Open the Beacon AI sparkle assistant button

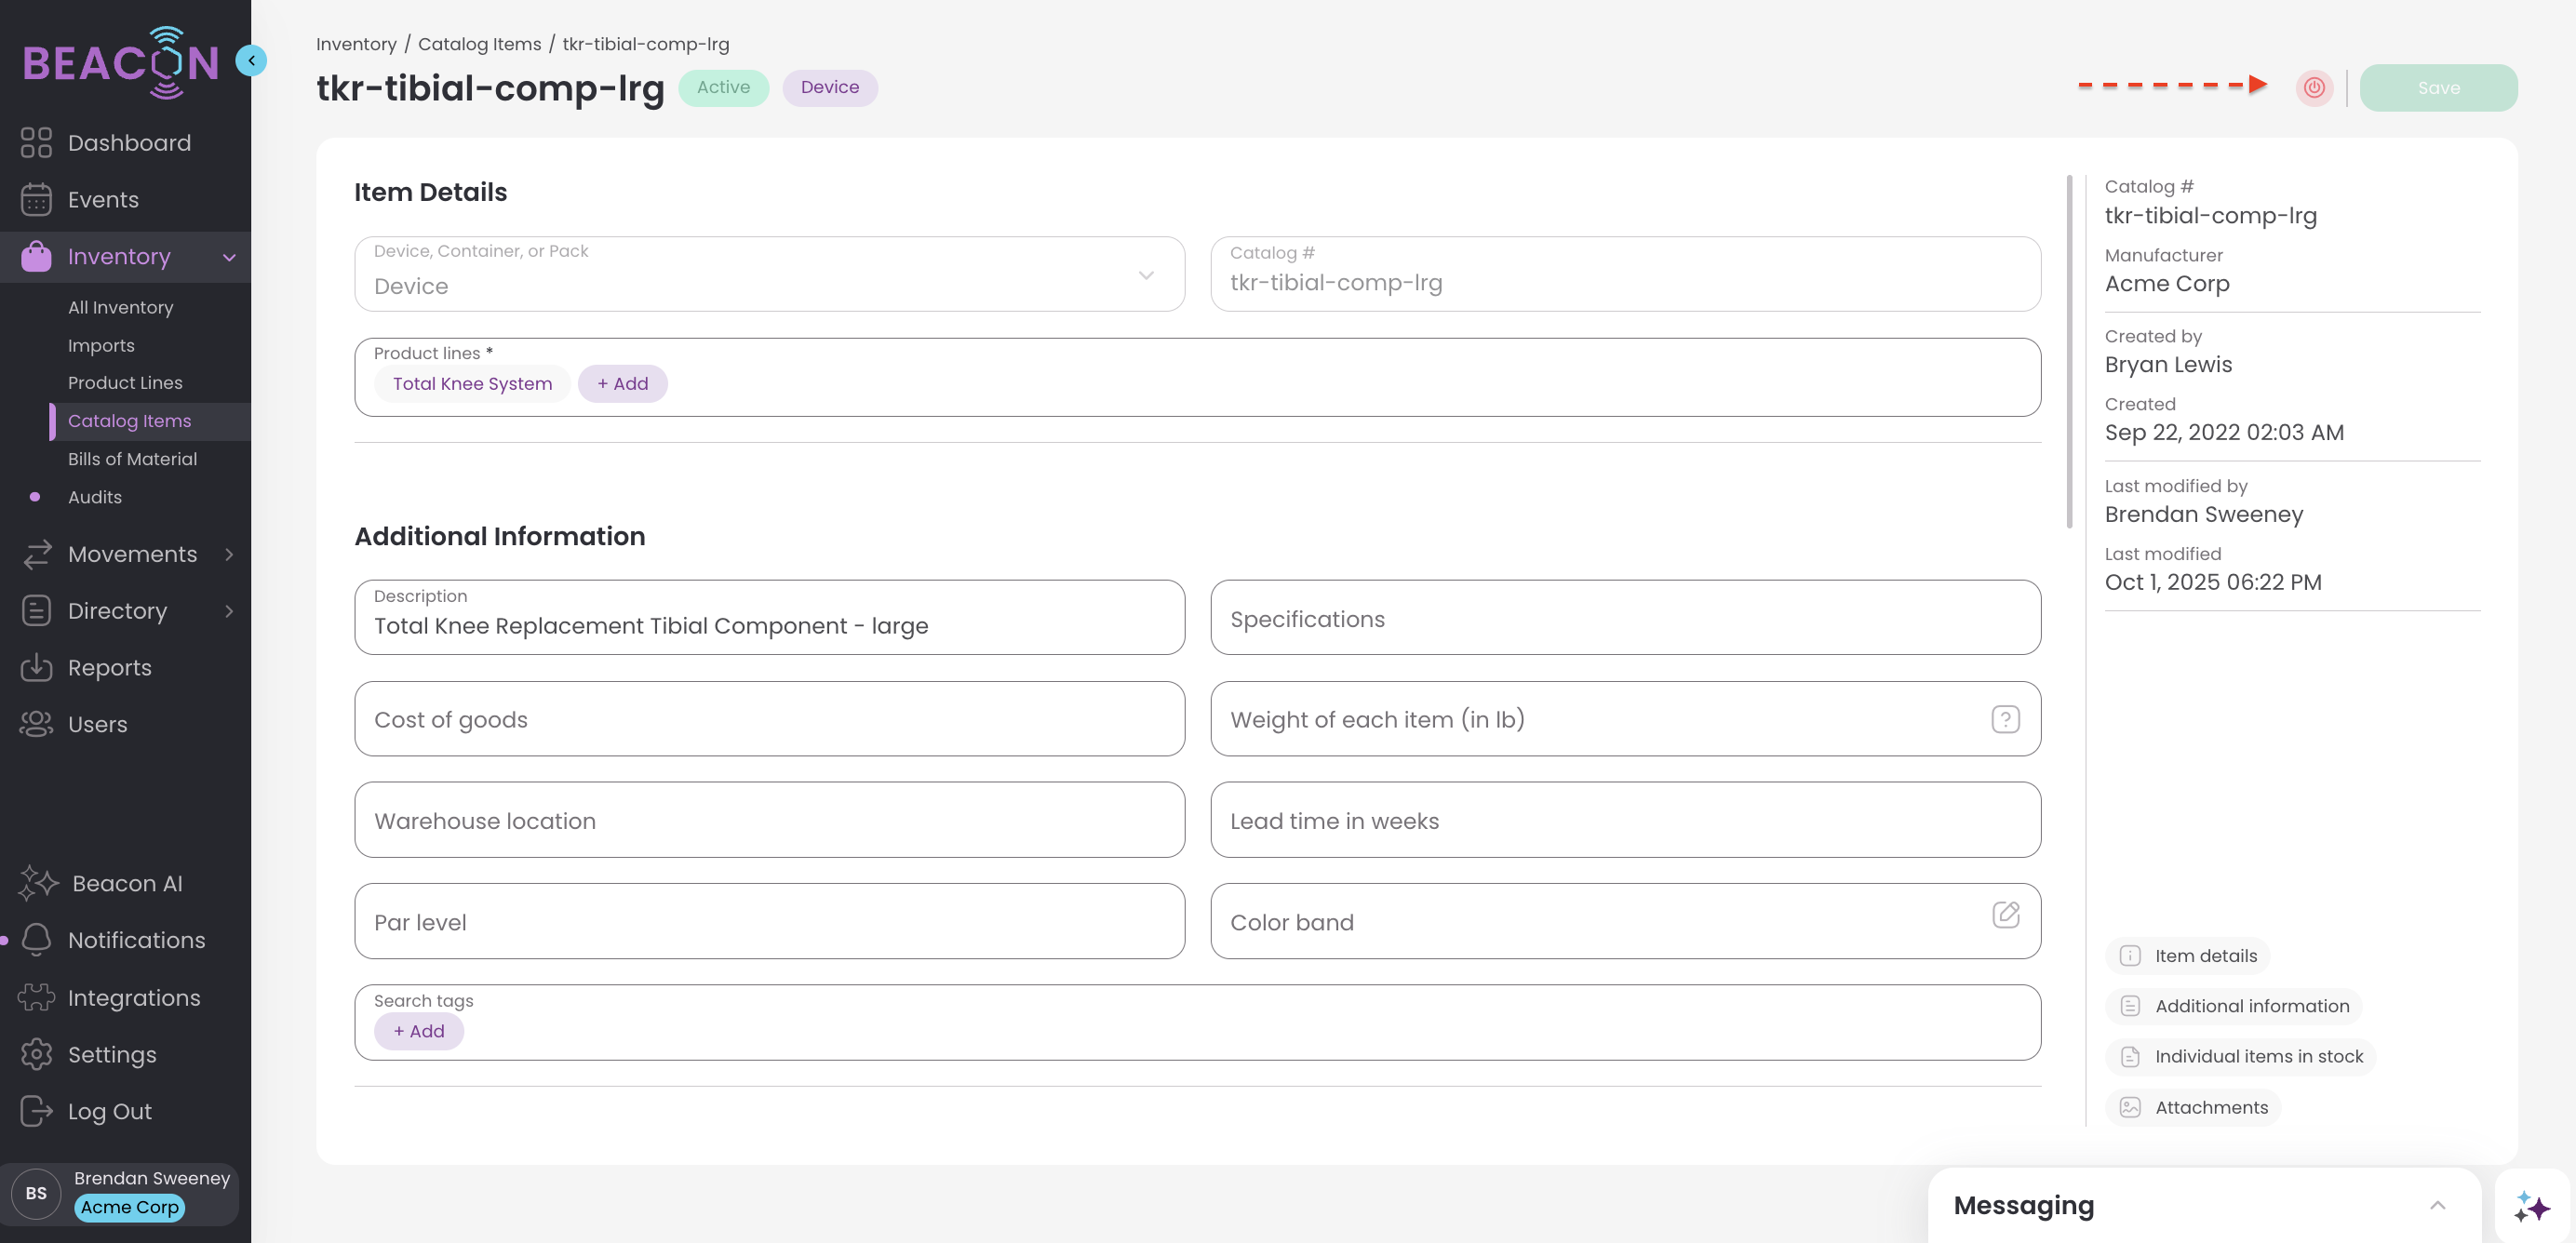2531,1207
